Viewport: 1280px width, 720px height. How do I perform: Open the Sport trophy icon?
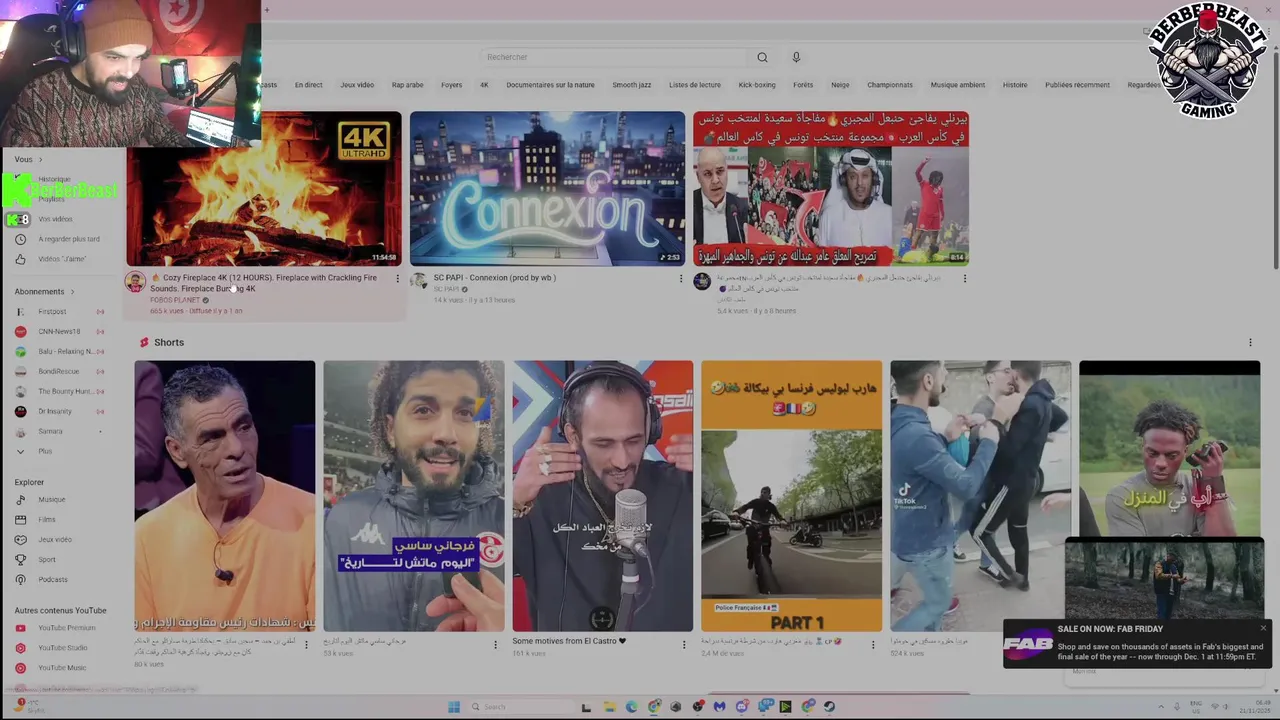pos(20,560)
